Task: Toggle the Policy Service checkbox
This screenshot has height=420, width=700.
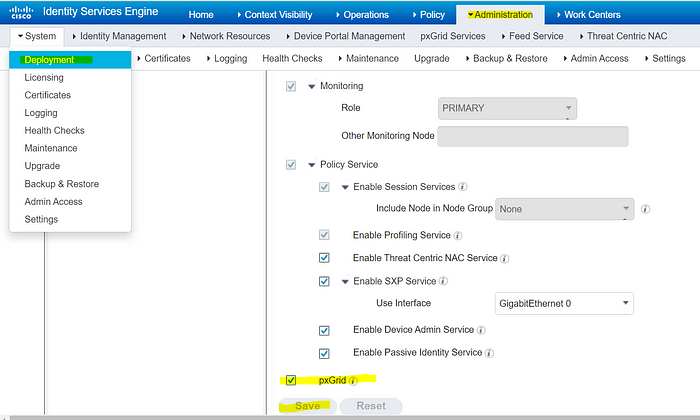Action: click(x=291, y=165)
